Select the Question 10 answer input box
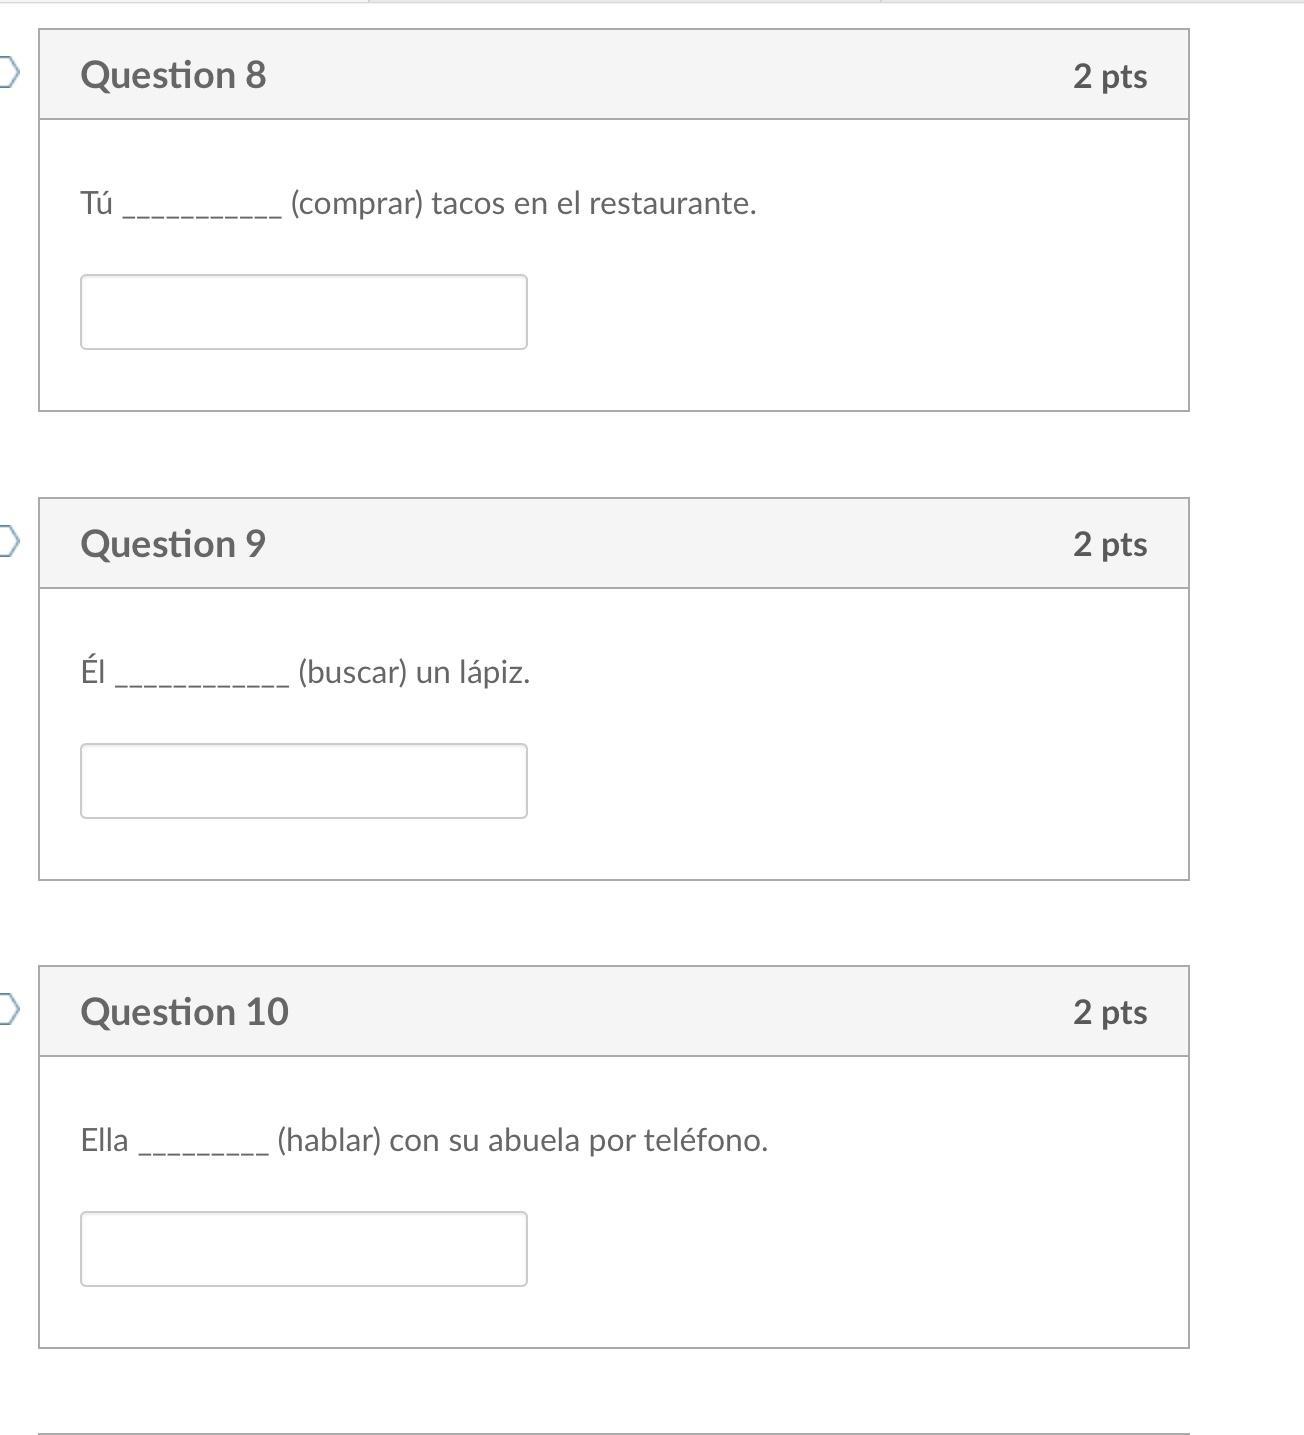Image resolution: width=1304 pixels, height=1435 pixels. pyautogui.click(x=303, y=1249)
